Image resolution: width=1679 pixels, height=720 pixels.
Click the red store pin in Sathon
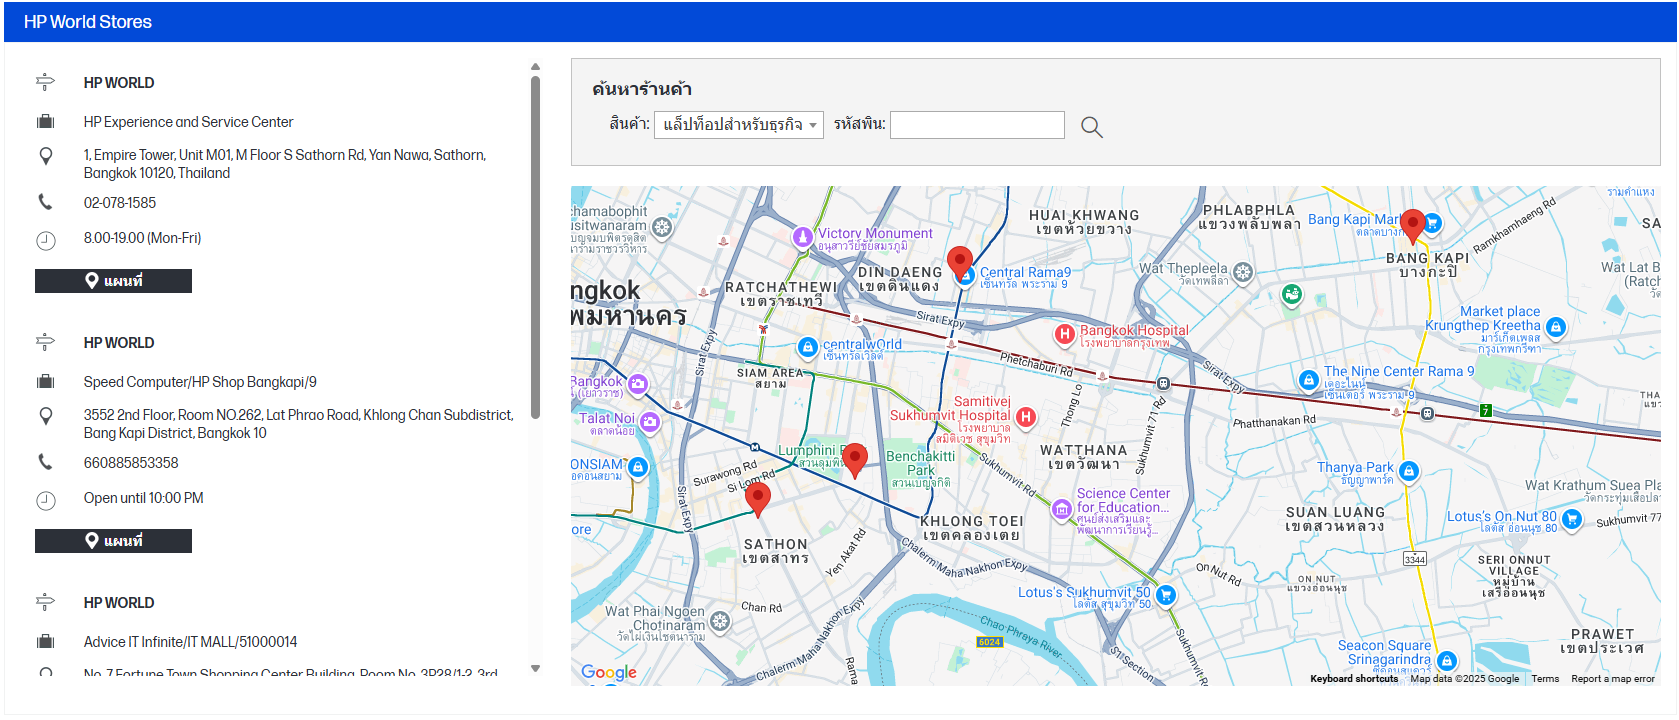pos(758,497)
